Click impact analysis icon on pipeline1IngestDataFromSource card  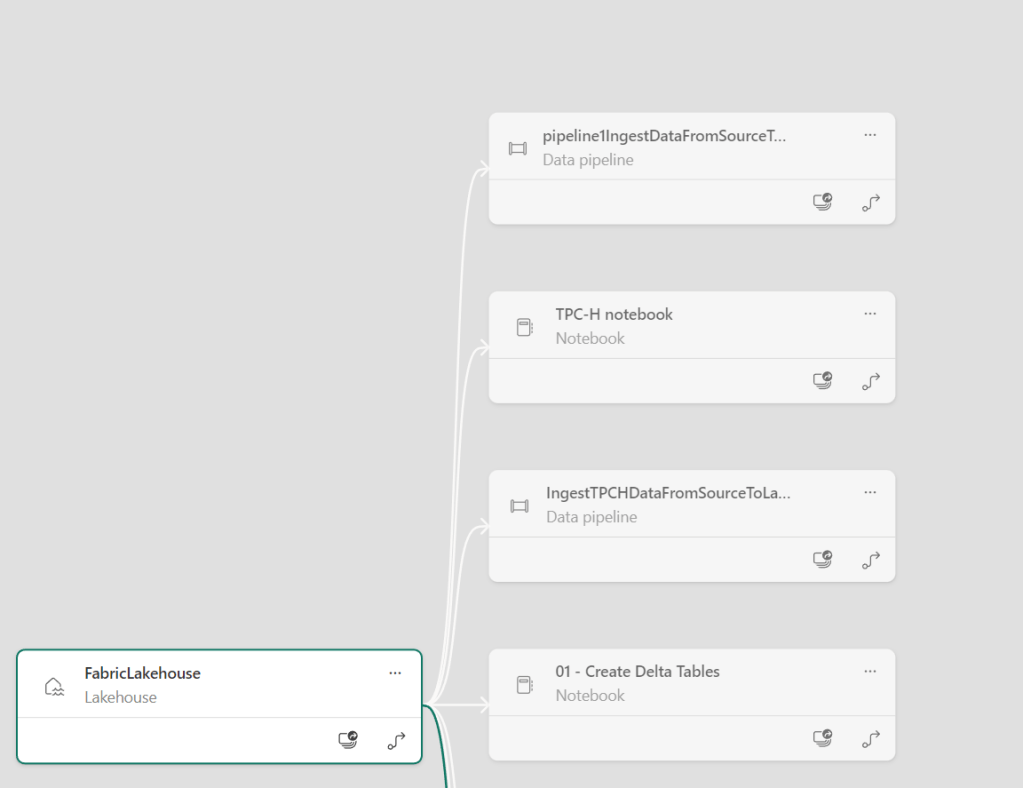(x=822, y=203)
